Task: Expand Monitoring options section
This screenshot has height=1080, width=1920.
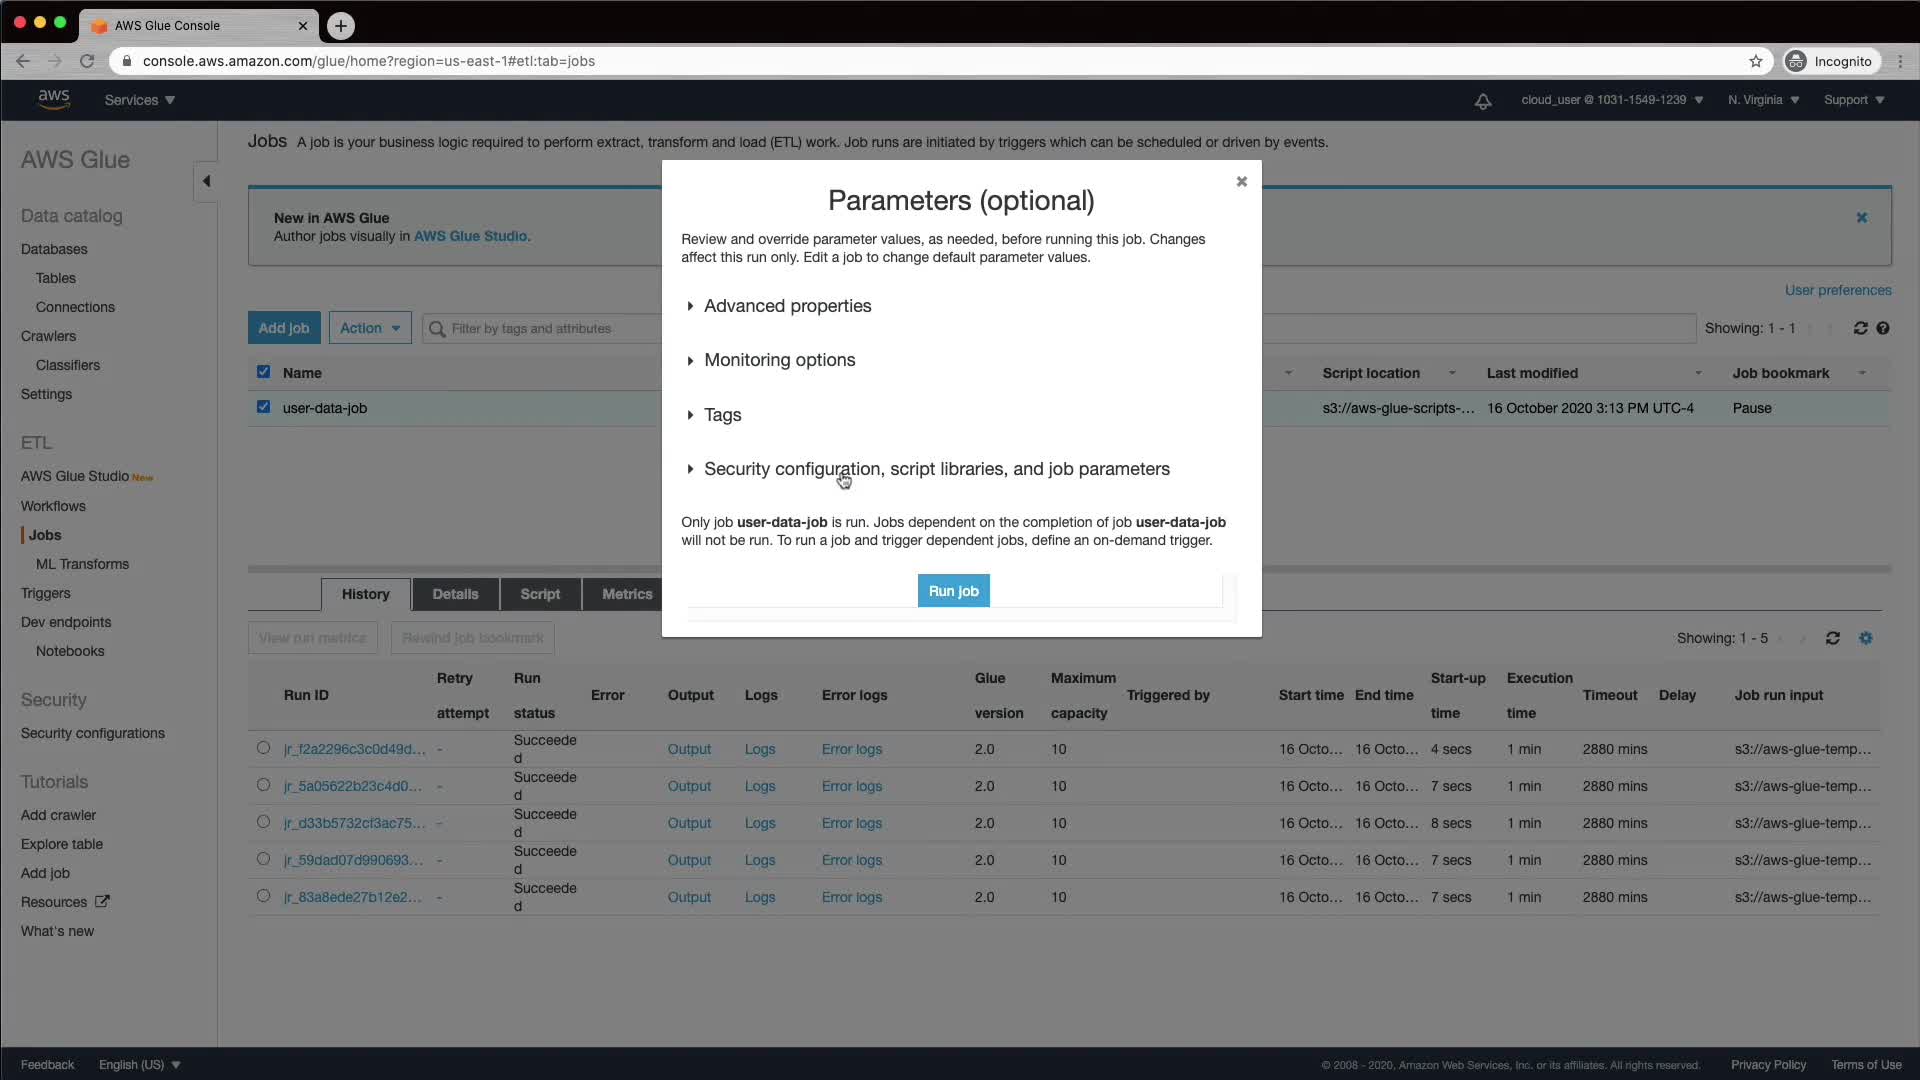Action: coord(779,360)
